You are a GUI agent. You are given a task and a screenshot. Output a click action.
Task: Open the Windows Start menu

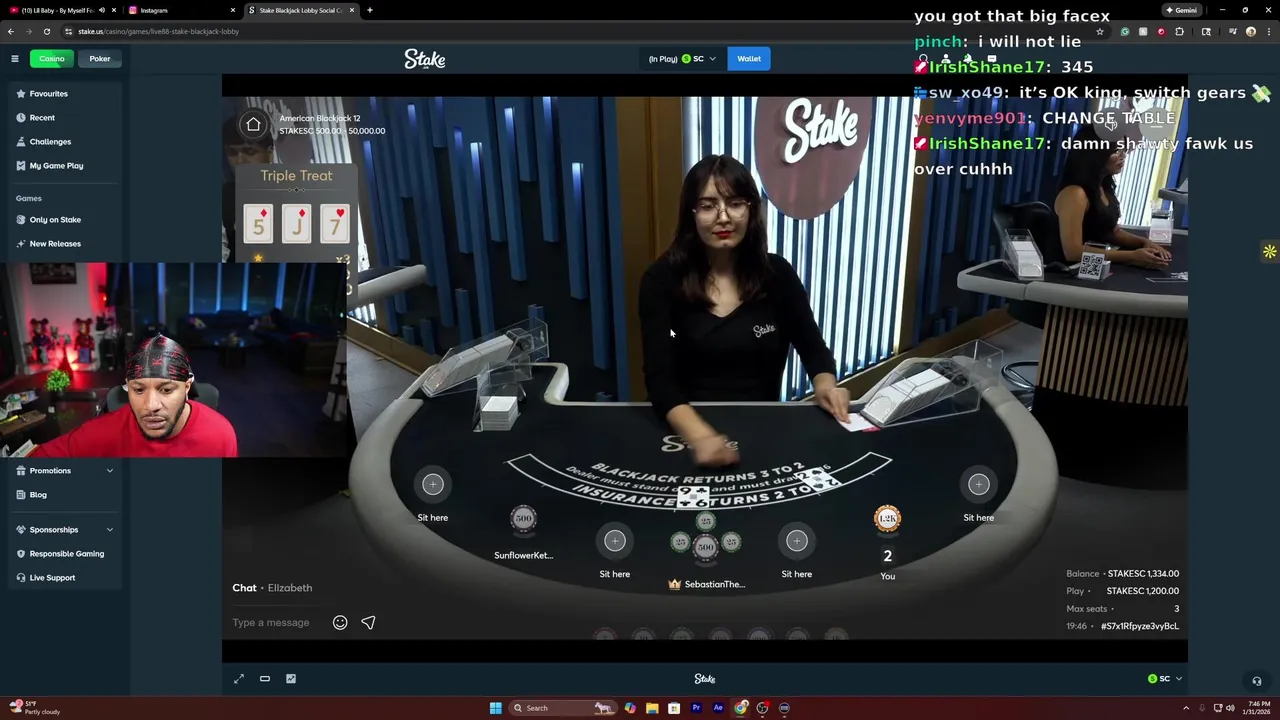495,708
